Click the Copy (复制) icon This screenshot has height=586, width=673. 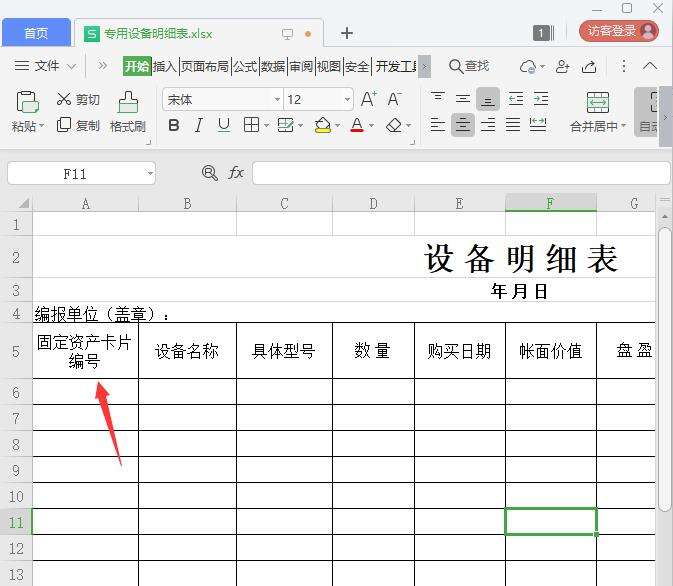64,125
